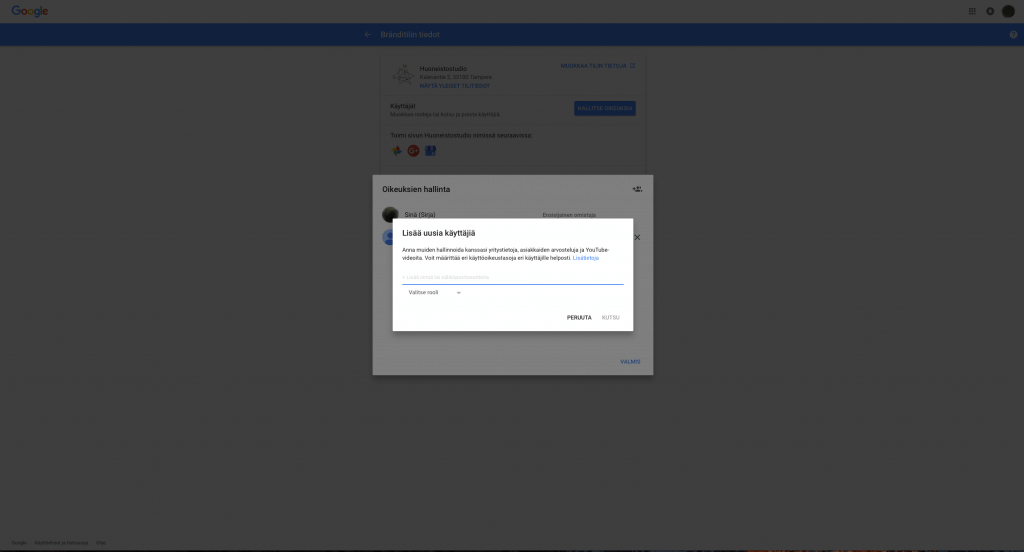Open the Valitse rooli dropdown

[434, 293]
